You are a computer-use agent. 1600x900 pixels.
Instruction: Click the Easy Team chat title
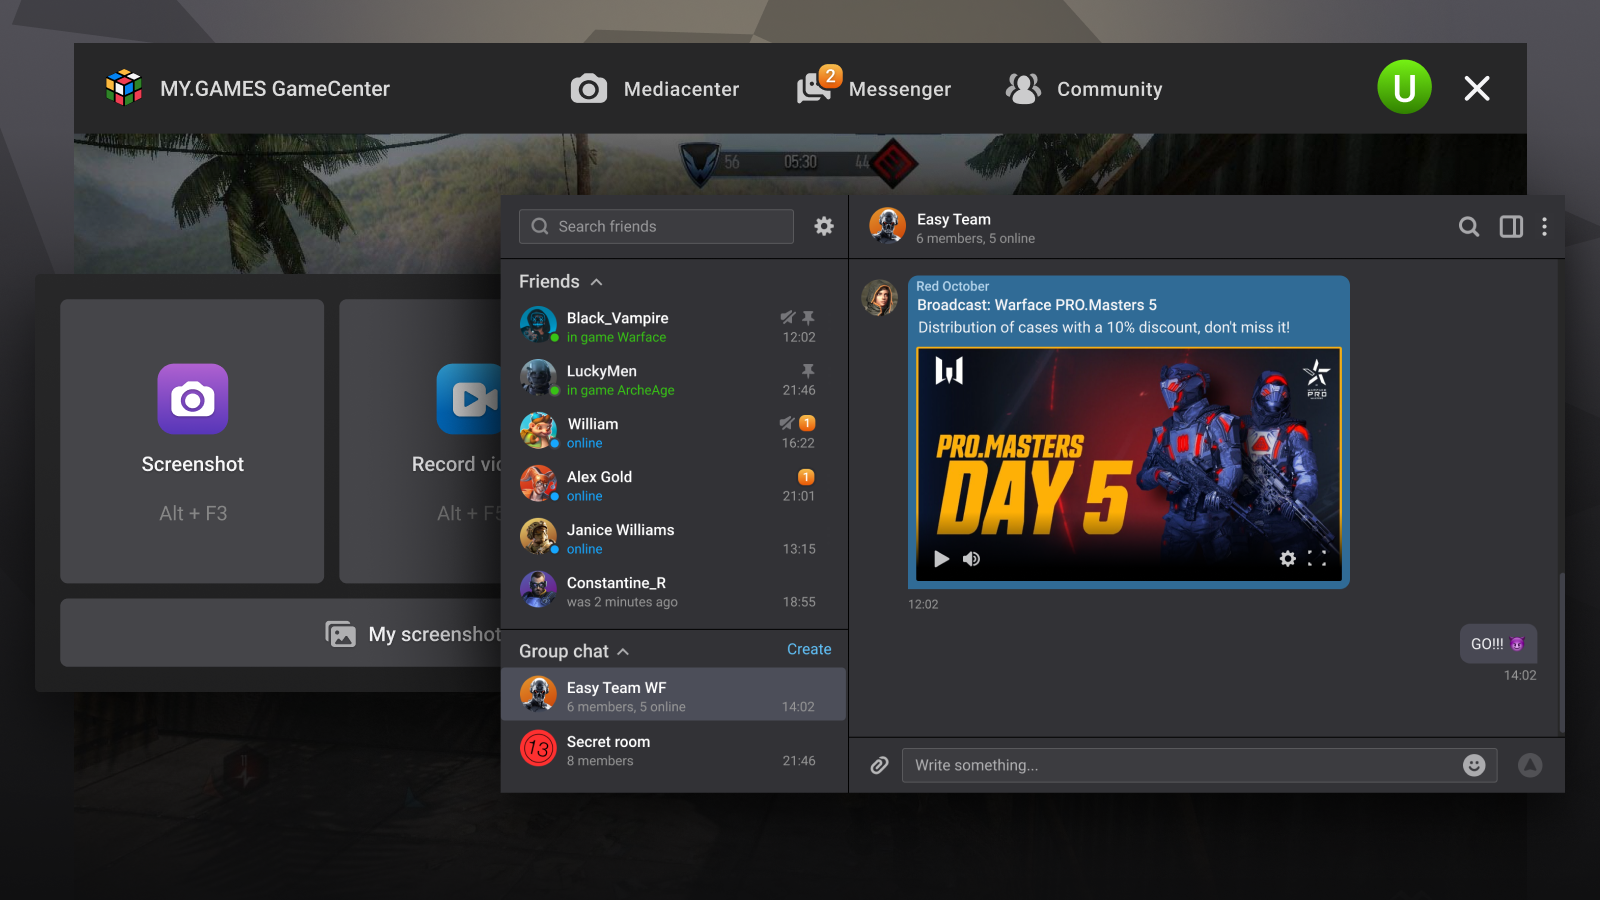[x=954, y=219]
